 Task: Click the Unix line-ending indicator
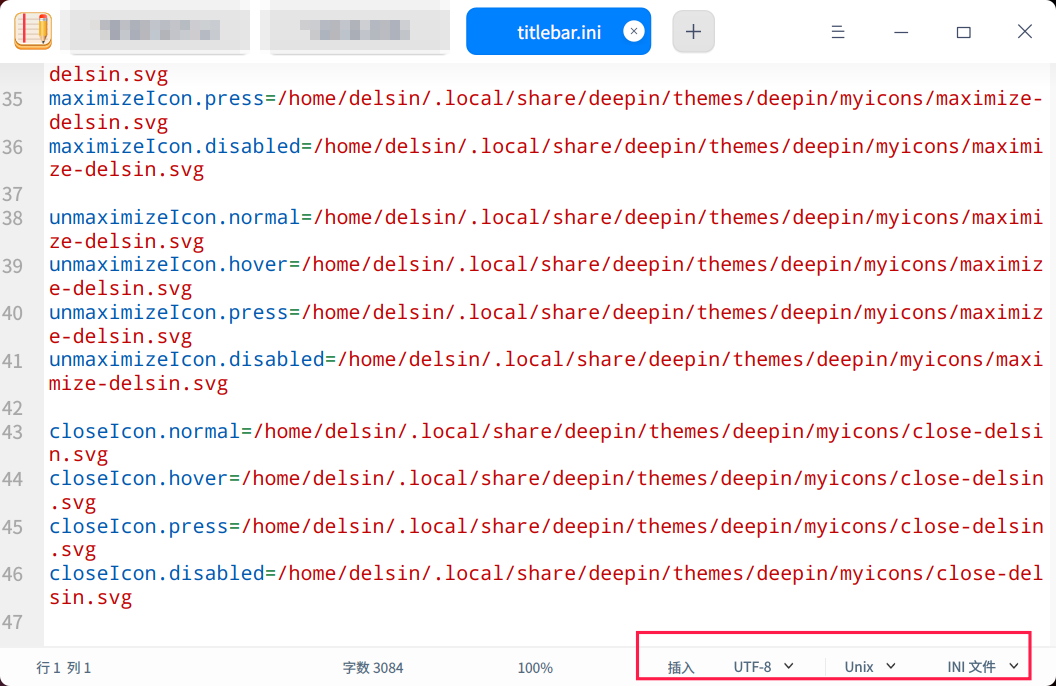(861, 666)
